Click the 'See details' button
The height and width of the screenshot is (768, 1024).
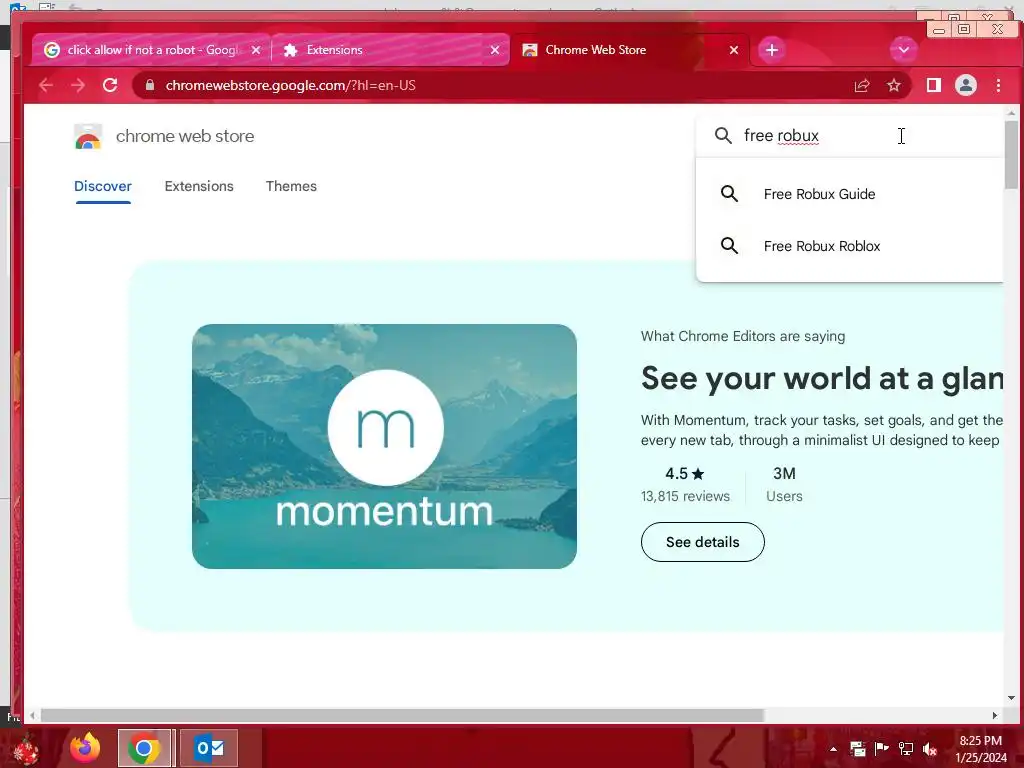tap(703, 542)
